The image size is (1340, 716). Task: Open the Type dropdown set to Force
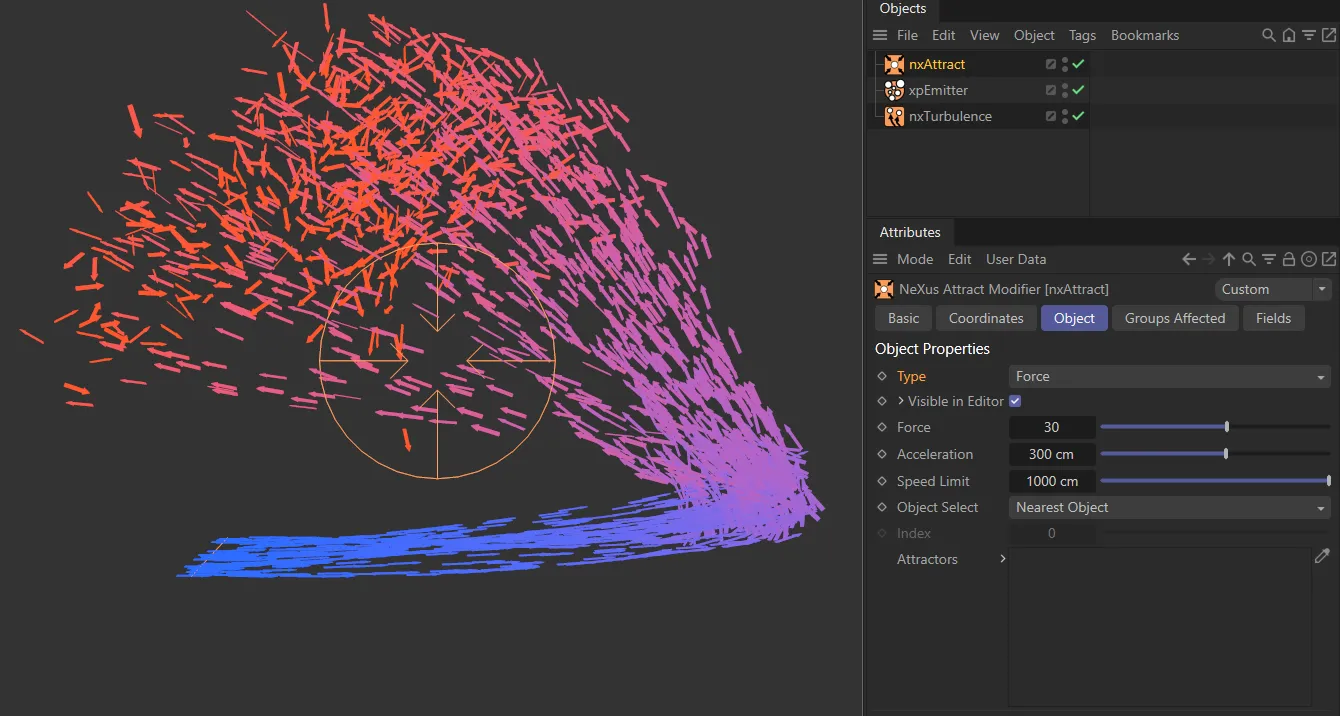(1168, 376)
